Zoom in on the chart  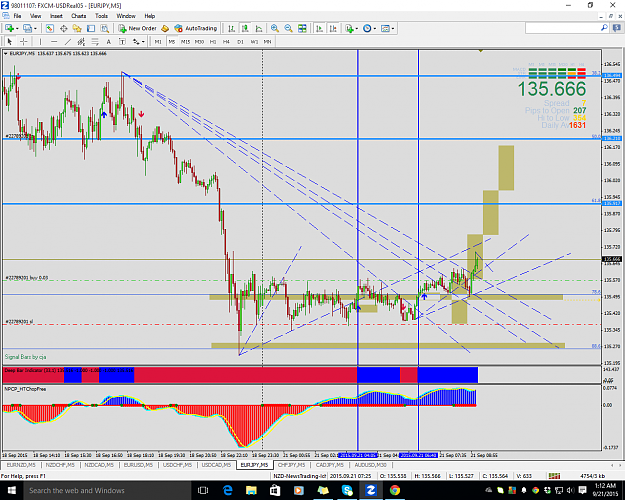coord(275,28)
